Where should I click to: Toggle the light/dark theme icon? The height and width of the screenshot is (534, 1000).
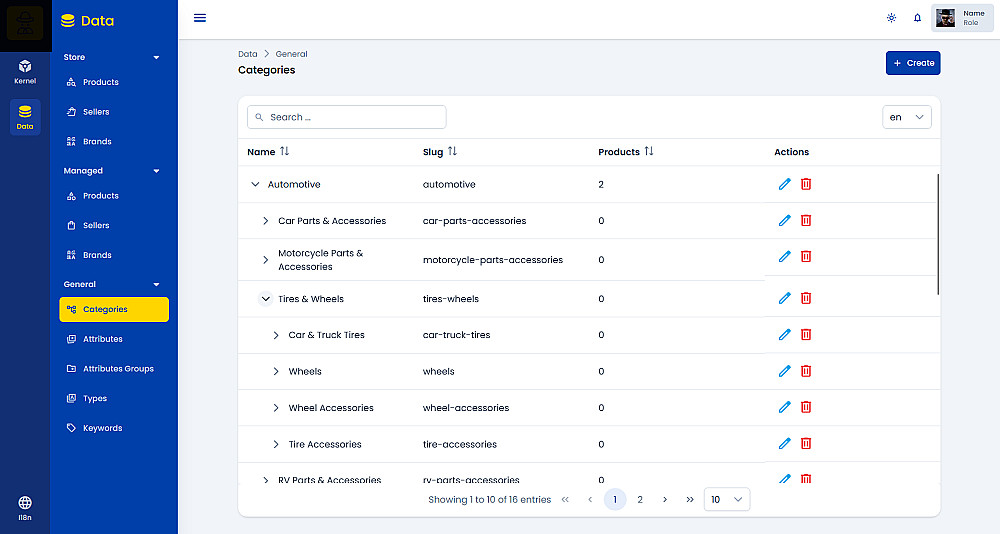(891, 18)
